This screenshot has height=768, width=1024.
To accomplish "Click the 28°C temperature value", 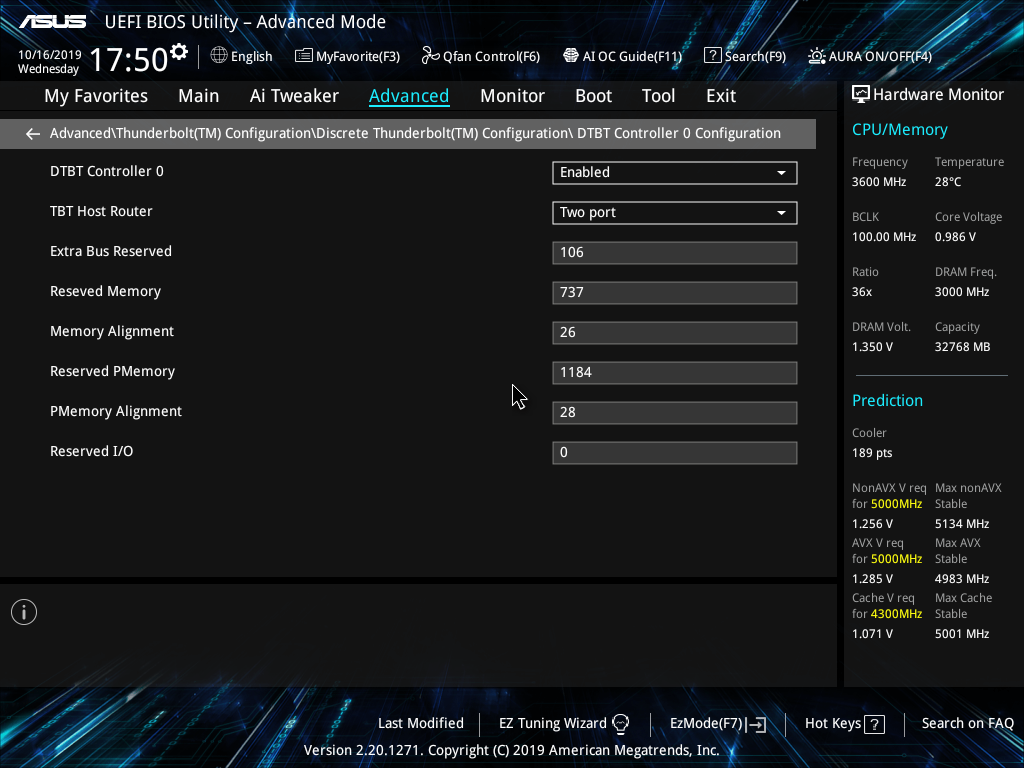I will 948,182.
